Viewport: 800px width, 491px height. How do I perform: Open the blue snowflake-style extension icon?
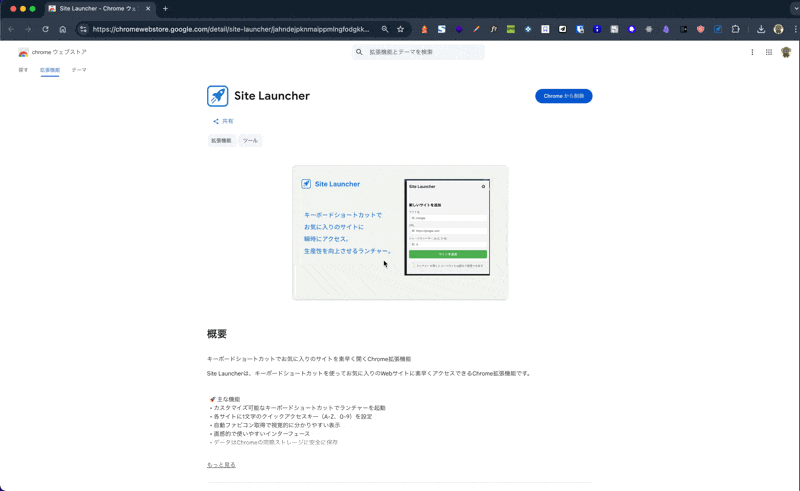[528, 29]
